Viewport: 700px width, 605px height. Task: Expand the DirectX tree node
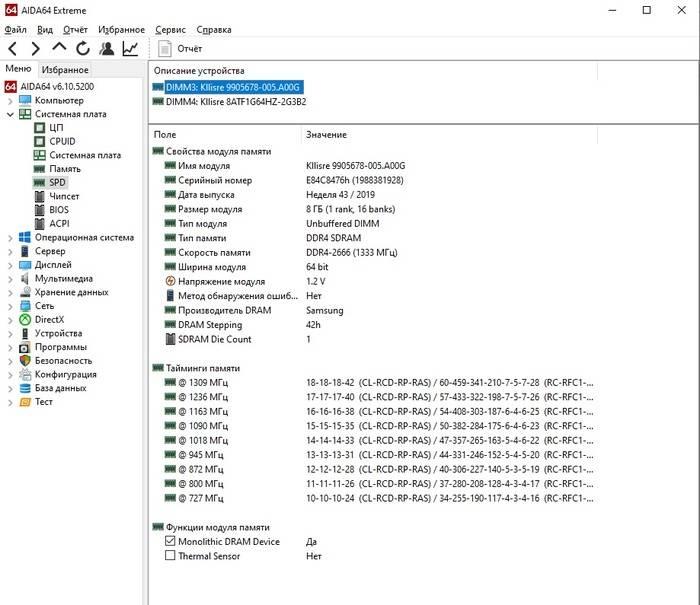coord(10,320)
